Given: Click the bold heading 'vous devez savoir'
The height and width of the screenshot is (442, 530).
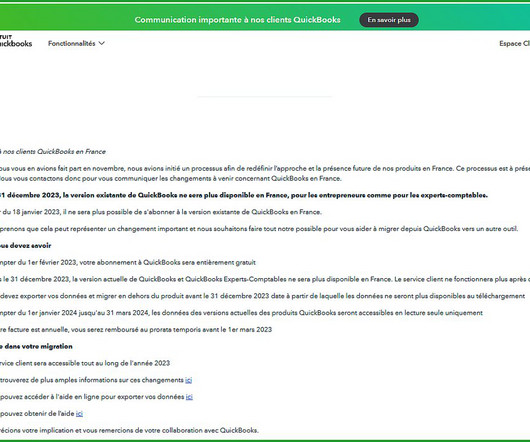Looking at the screenshot, I should click(25, 246).
